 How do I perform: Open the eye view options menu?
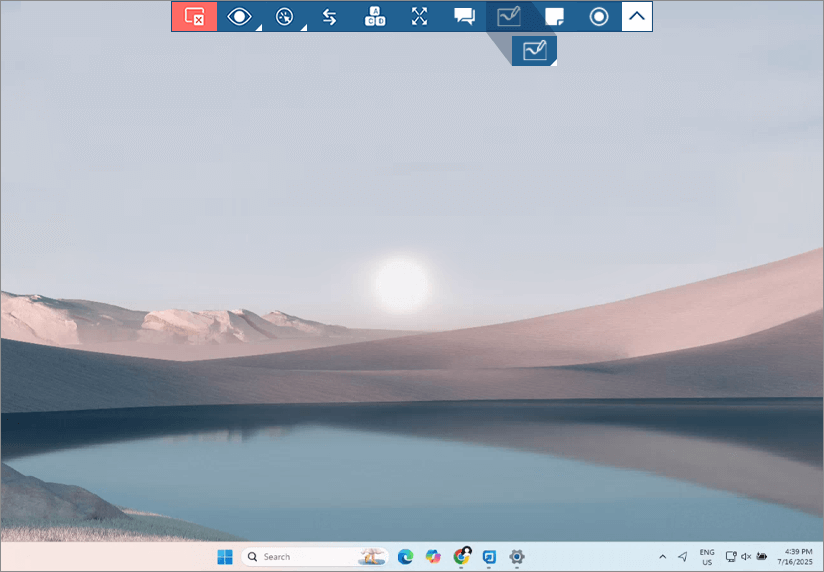[x=239, y=16]
